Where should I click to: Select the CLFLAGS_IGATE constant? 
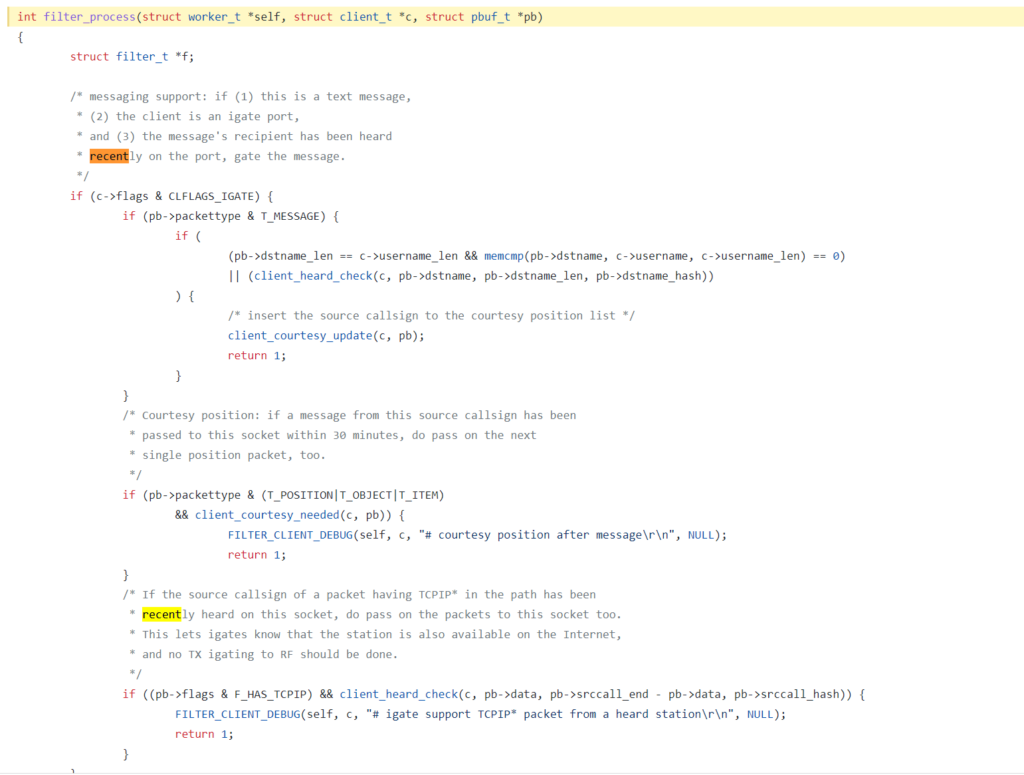click(x=211, y=196)
